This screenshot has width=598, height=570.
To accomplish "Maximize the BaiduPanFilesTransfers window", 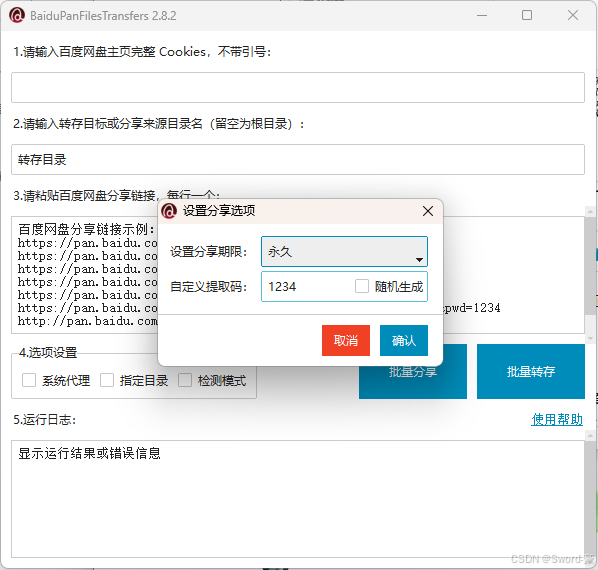I will click(527, 16).
